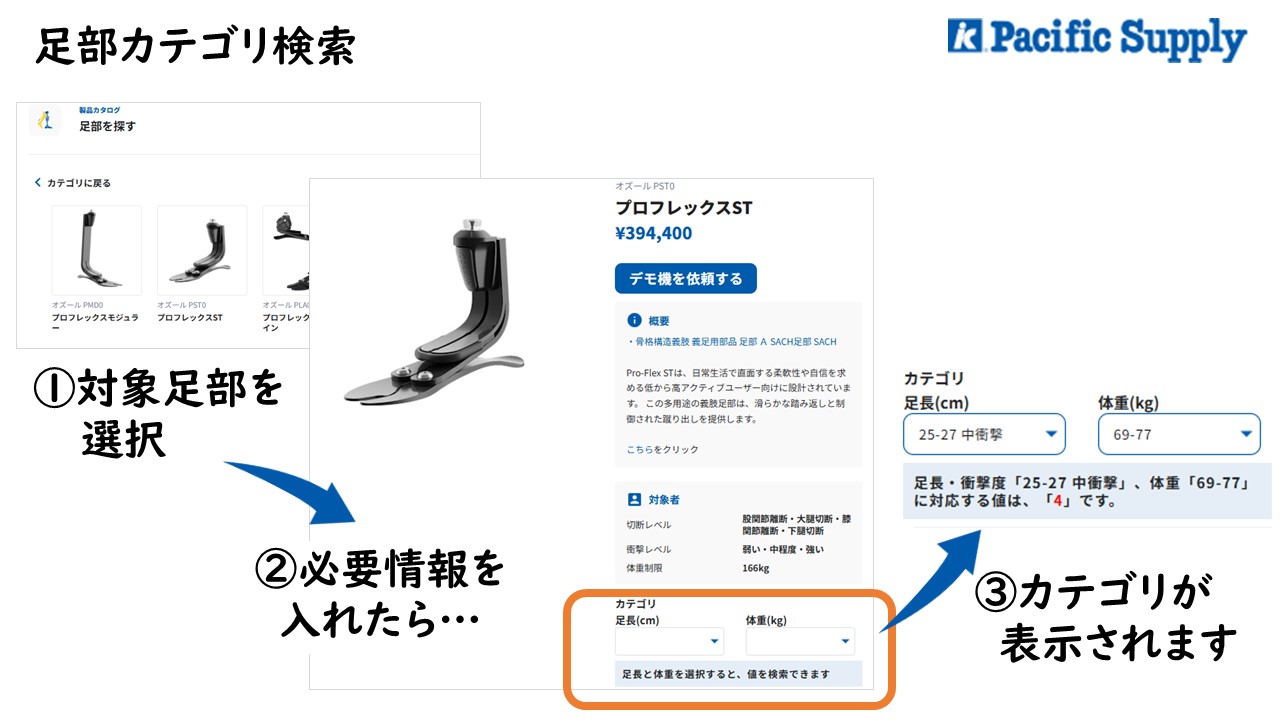Go back via the カテゴリに戻る chevron
This screenshot has width=1280, height=720.
pyautogui.click(x=38, y=183)
